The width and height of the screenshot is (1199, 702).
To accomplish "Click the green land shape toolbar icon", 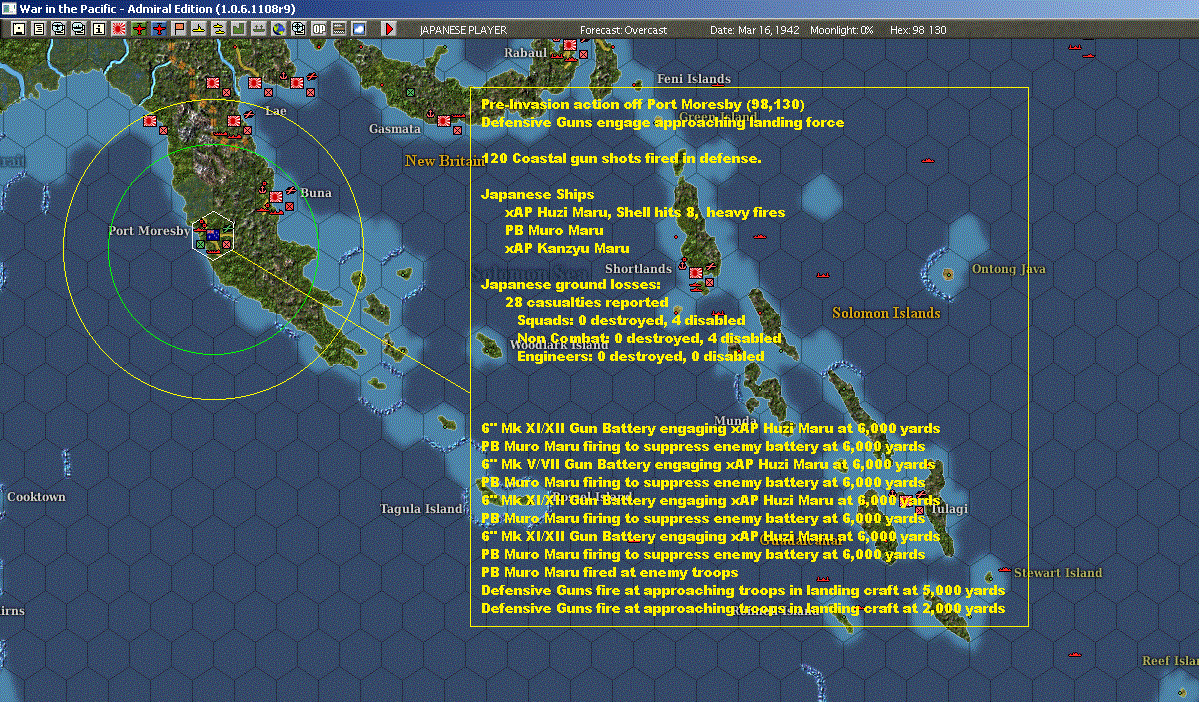I will tap(239, 29).
